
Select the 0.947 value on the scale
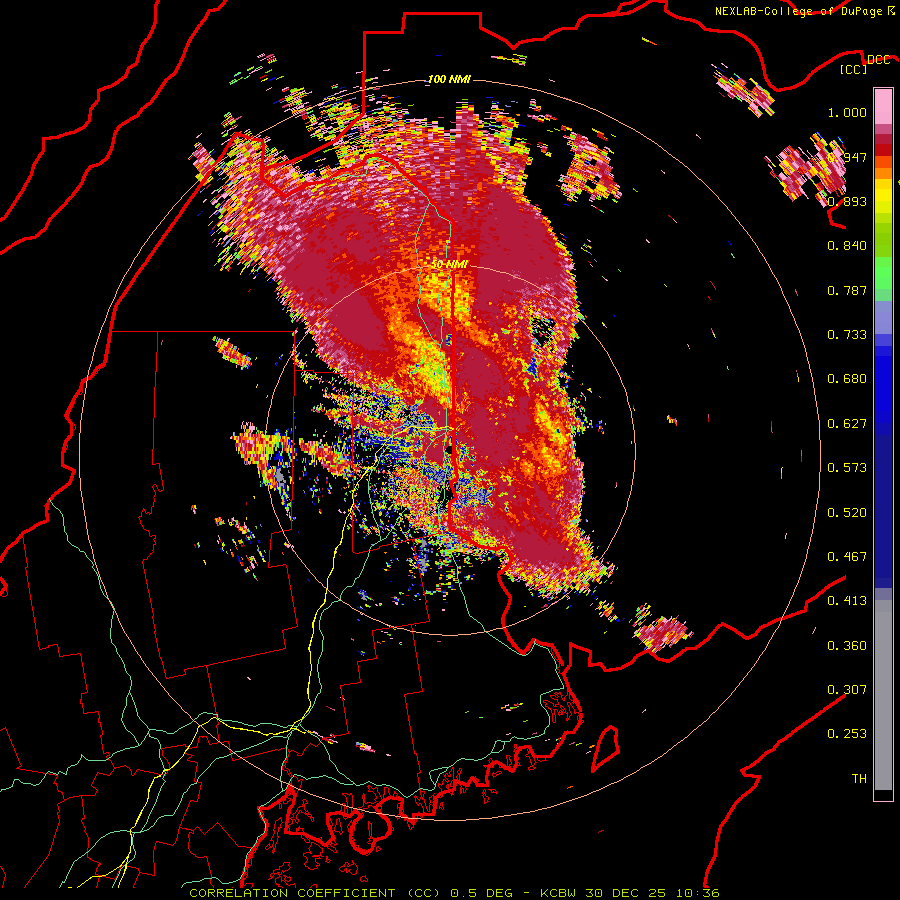click(848, 157)
